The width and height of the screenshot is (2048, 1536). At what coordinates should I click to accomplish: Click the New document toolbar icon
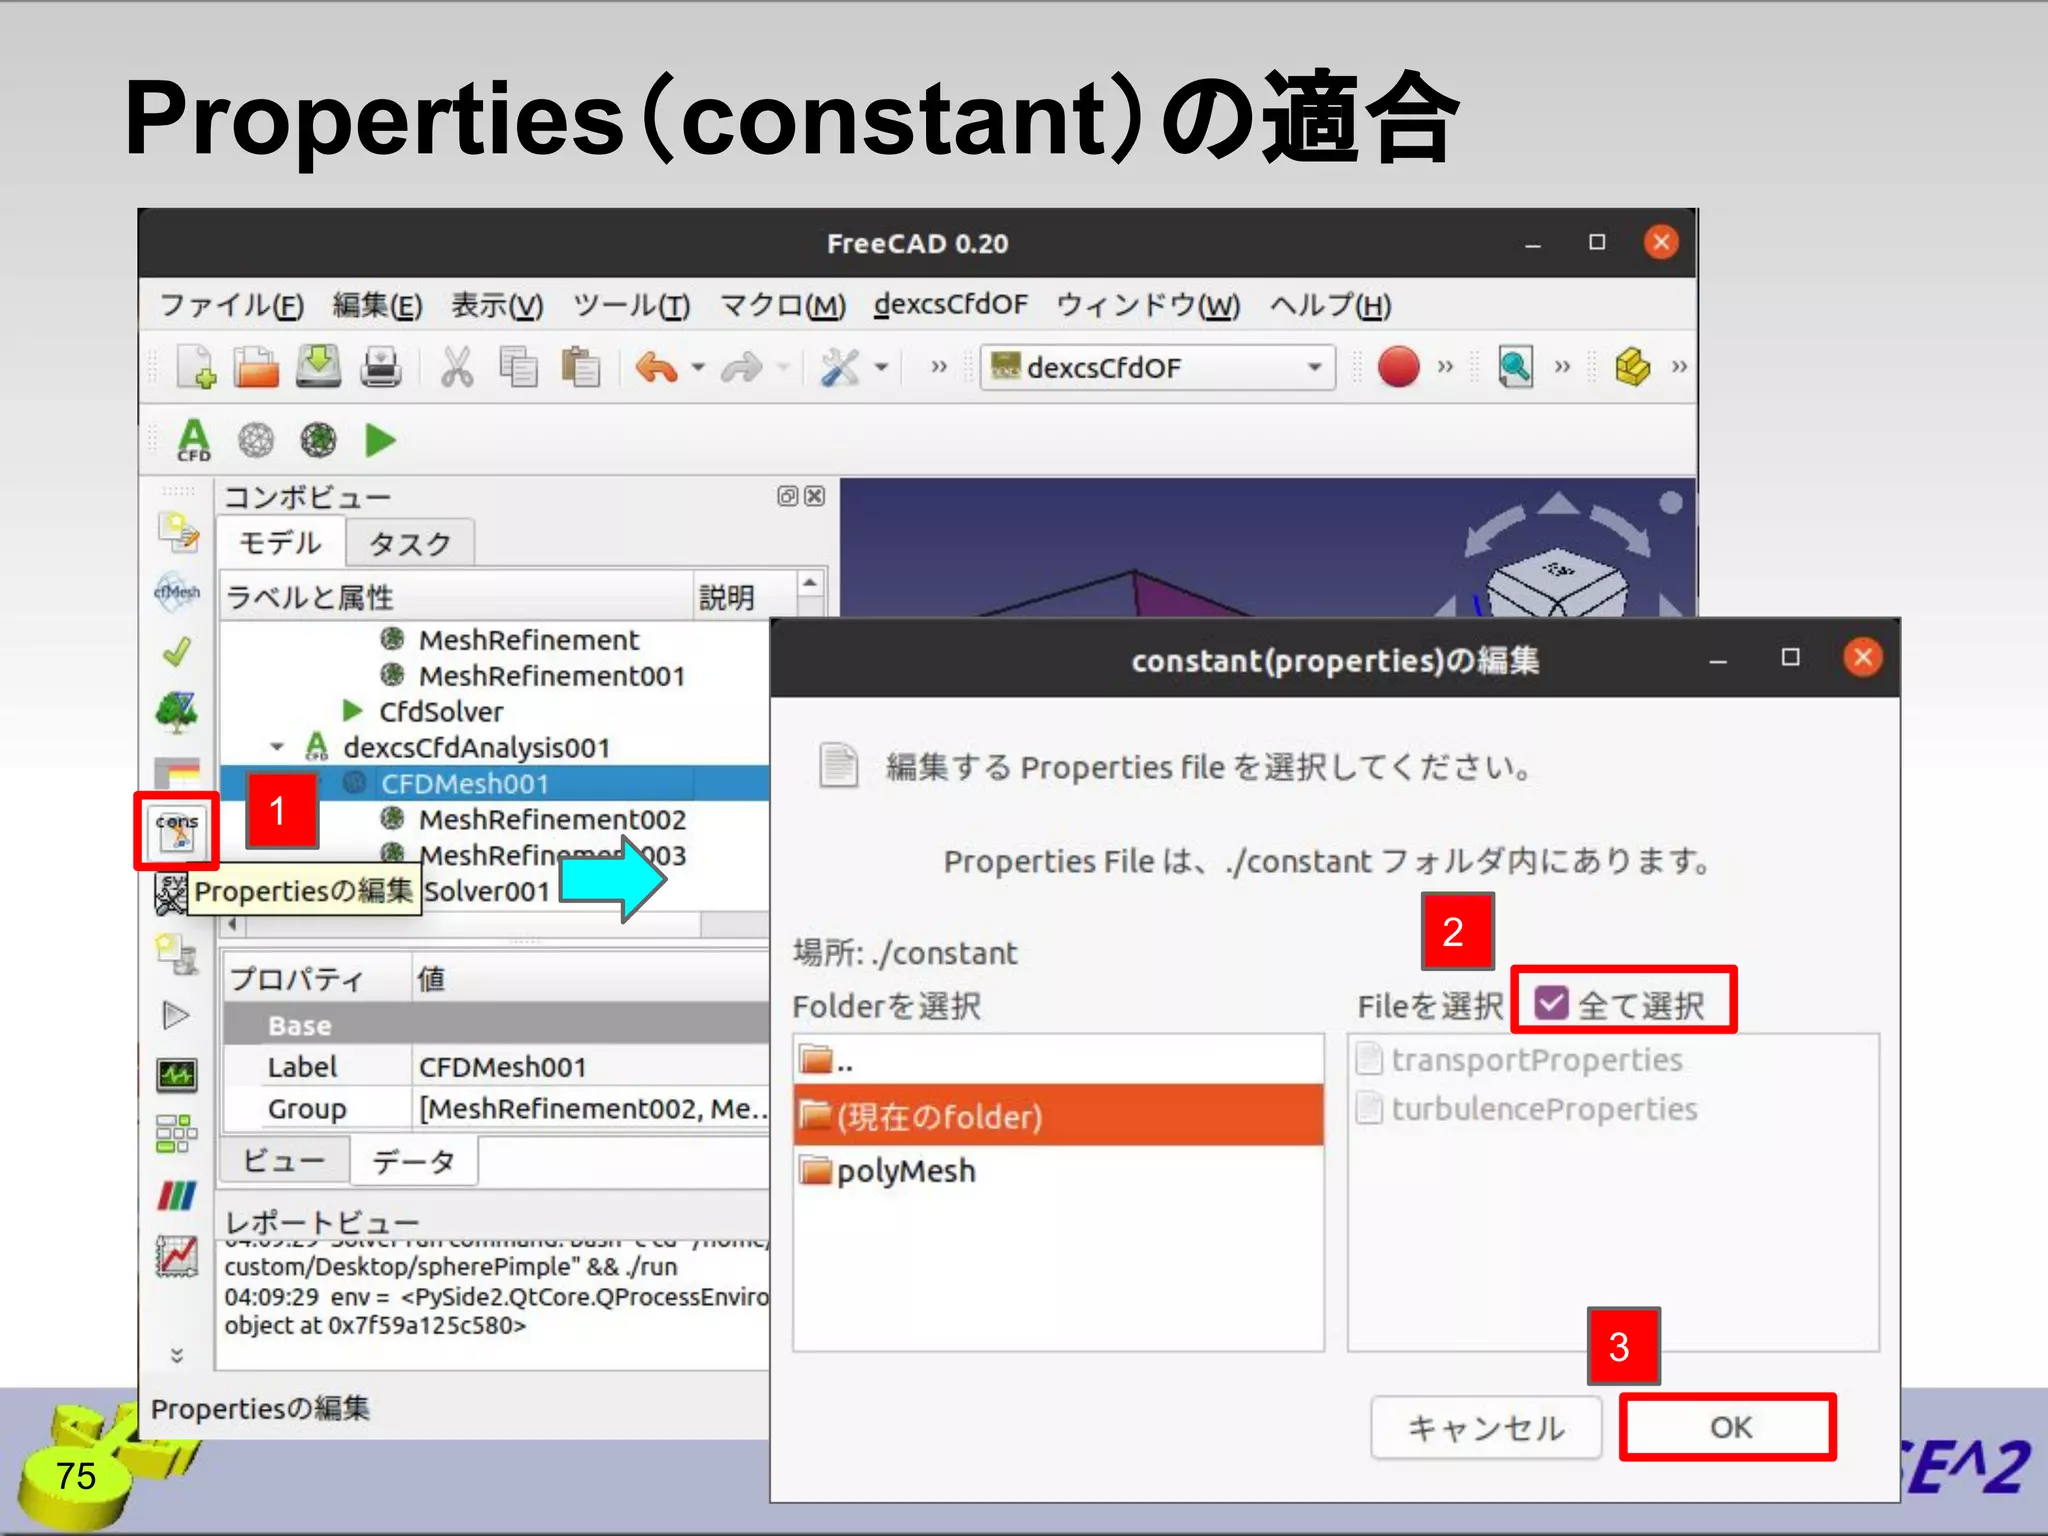point(196,367)
